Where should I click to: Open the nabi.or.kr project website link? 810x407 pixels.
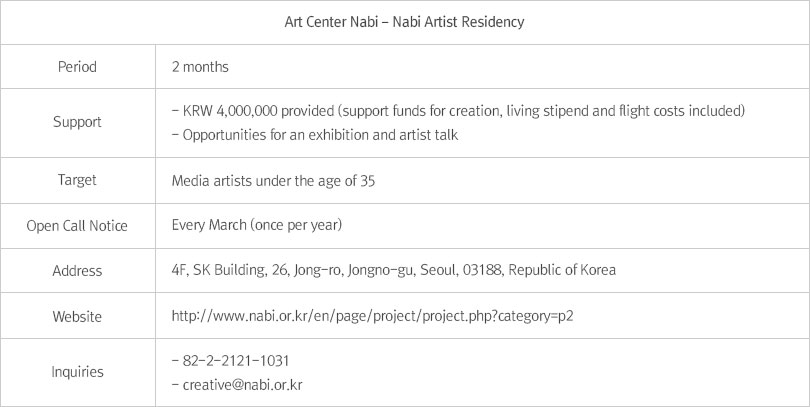372,316
